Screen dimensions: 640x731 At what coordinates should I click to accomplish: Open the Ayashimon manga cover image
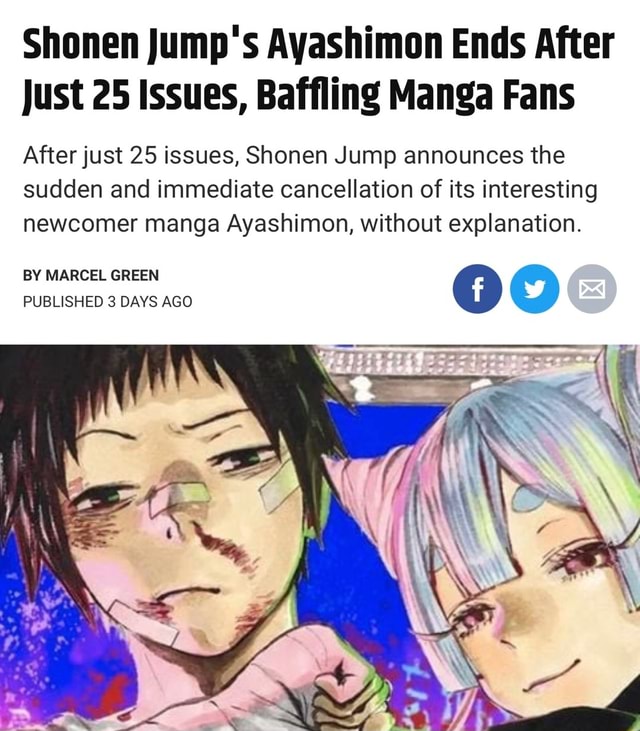320,538
